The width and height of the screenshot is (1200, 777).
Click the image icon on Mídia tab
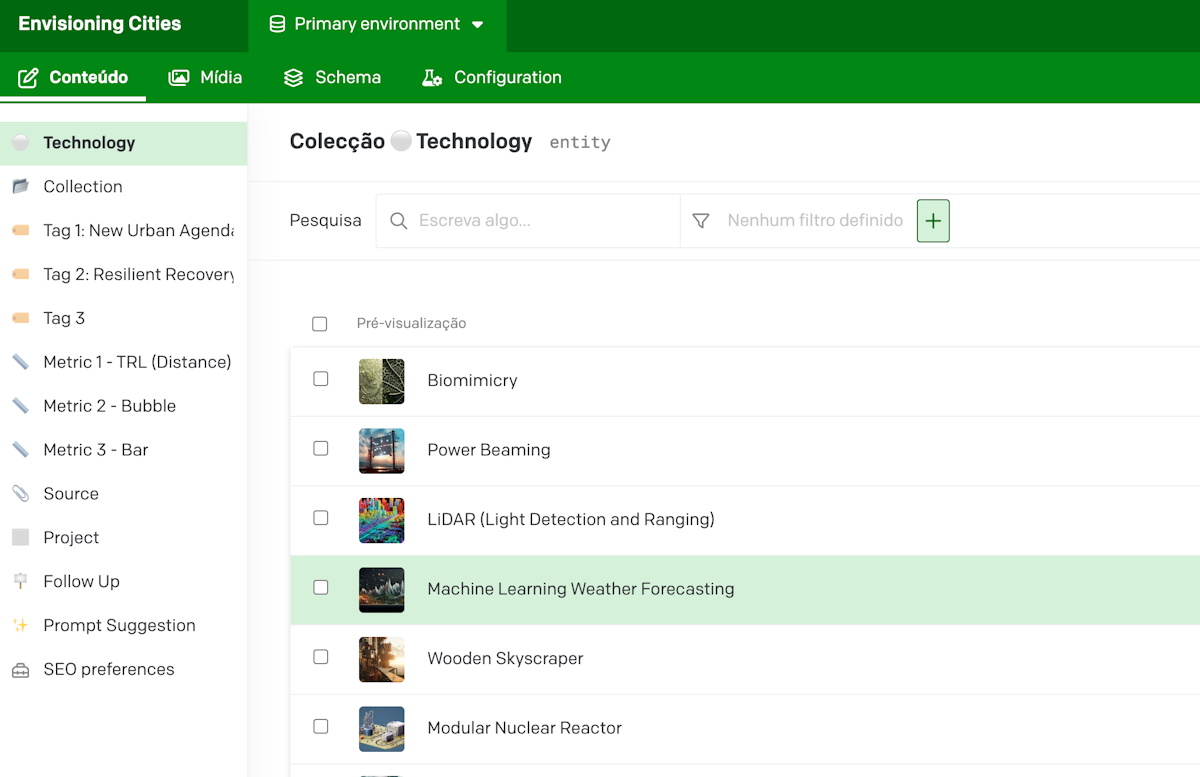point(179,77)
